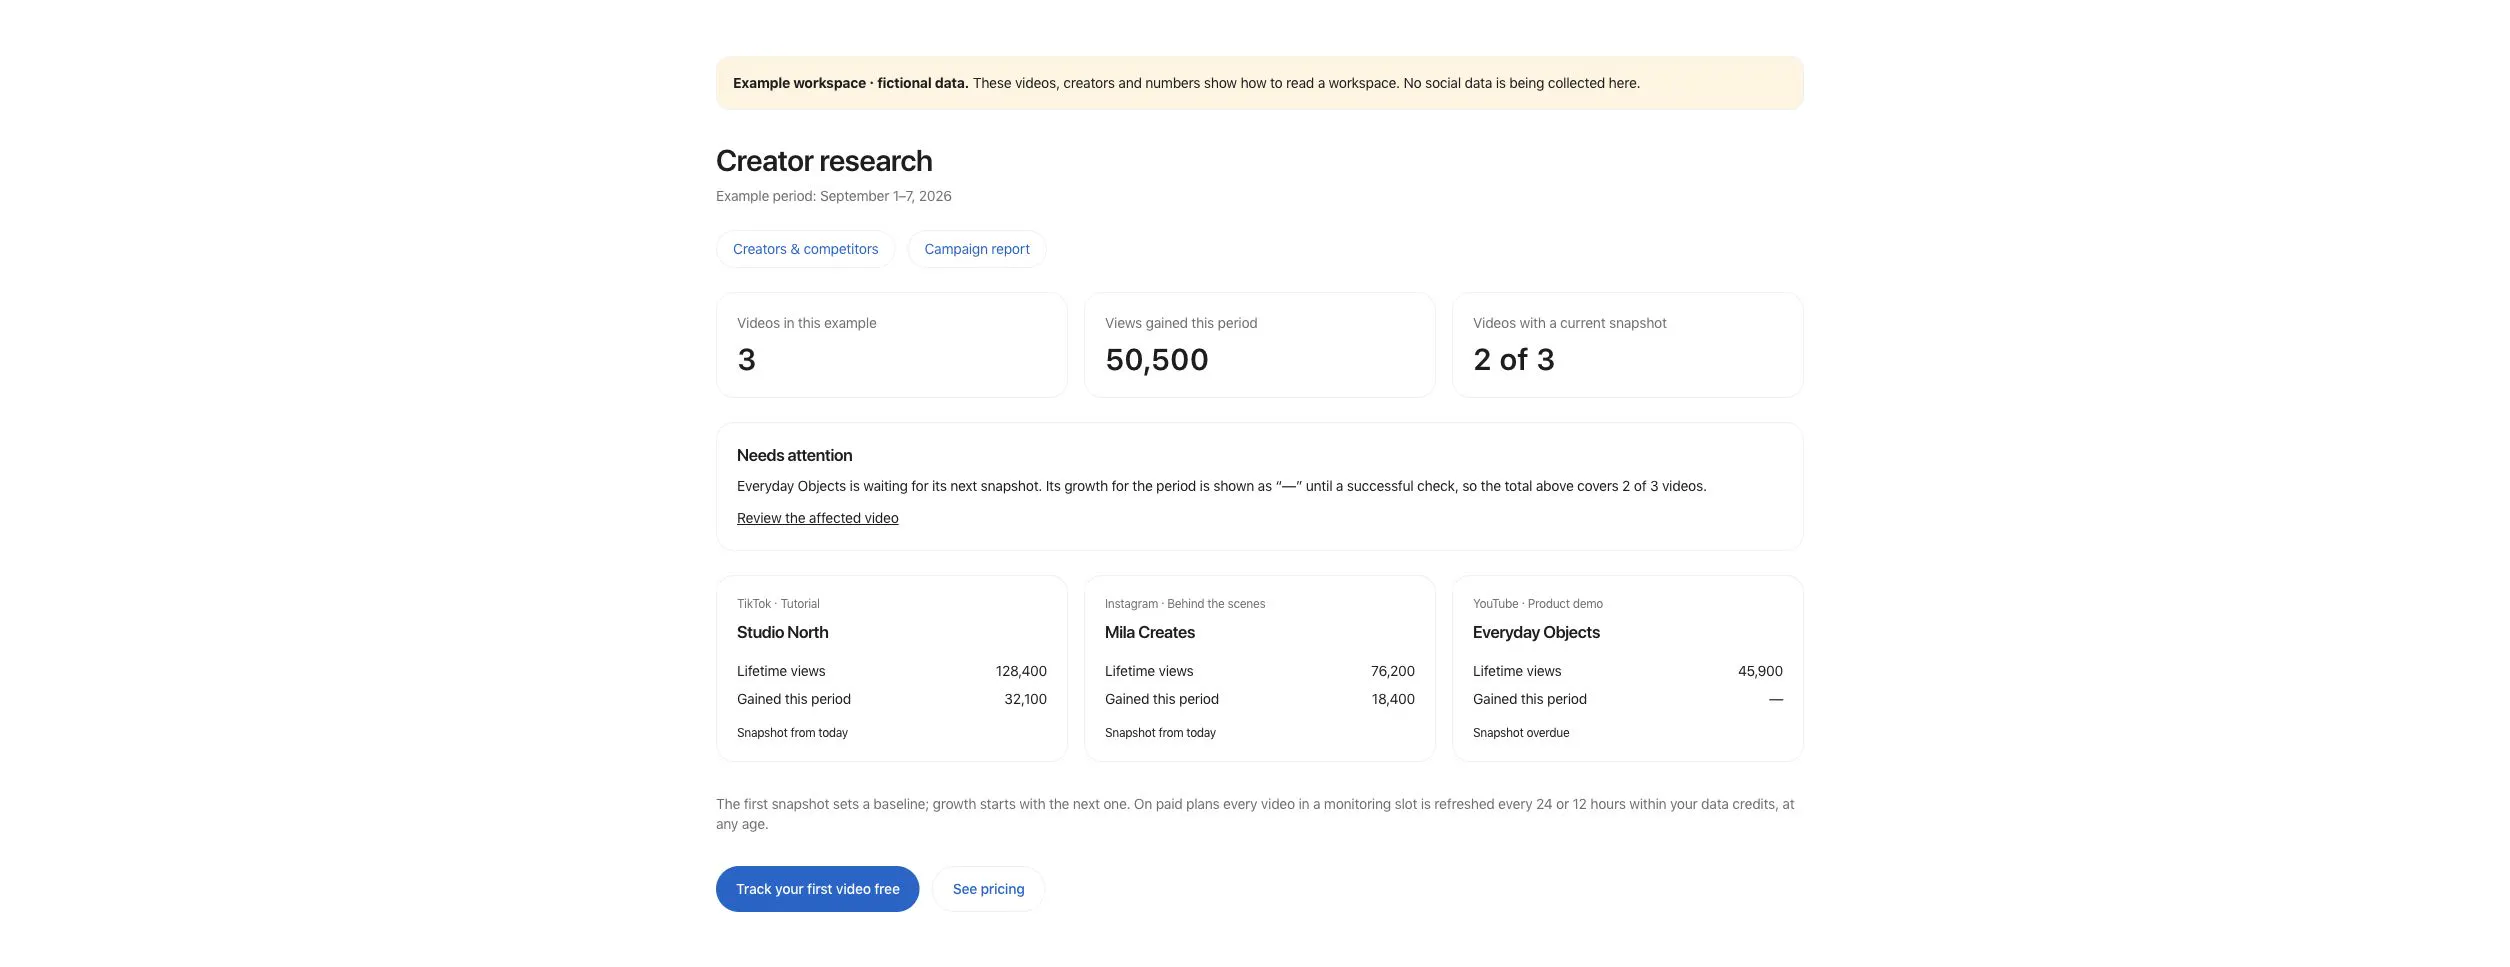
Task: Click Snapshot from today under Mila Creates
Action: pyautogui.click(x=1160, y=733)
